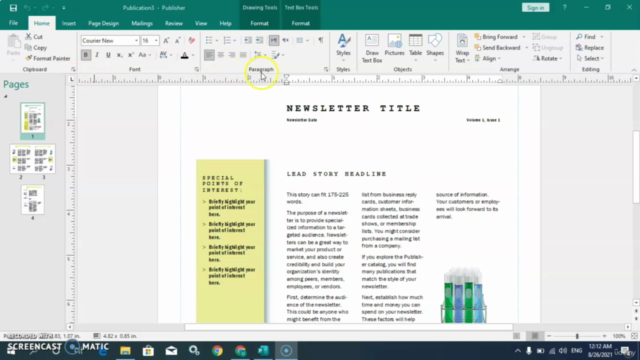Toggle Underline formatting
The image size is (640, 360).
(x=108, y=55)
